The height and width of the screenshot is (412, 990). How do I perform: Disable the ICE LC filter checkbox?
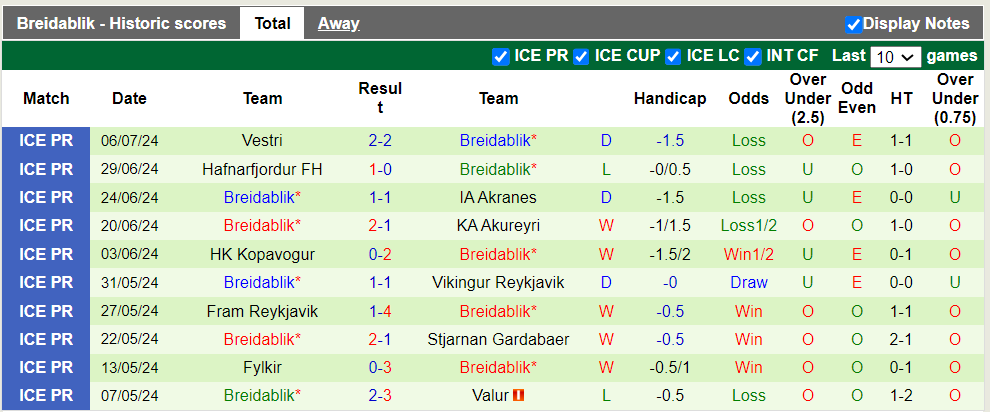tap(674, 57)
